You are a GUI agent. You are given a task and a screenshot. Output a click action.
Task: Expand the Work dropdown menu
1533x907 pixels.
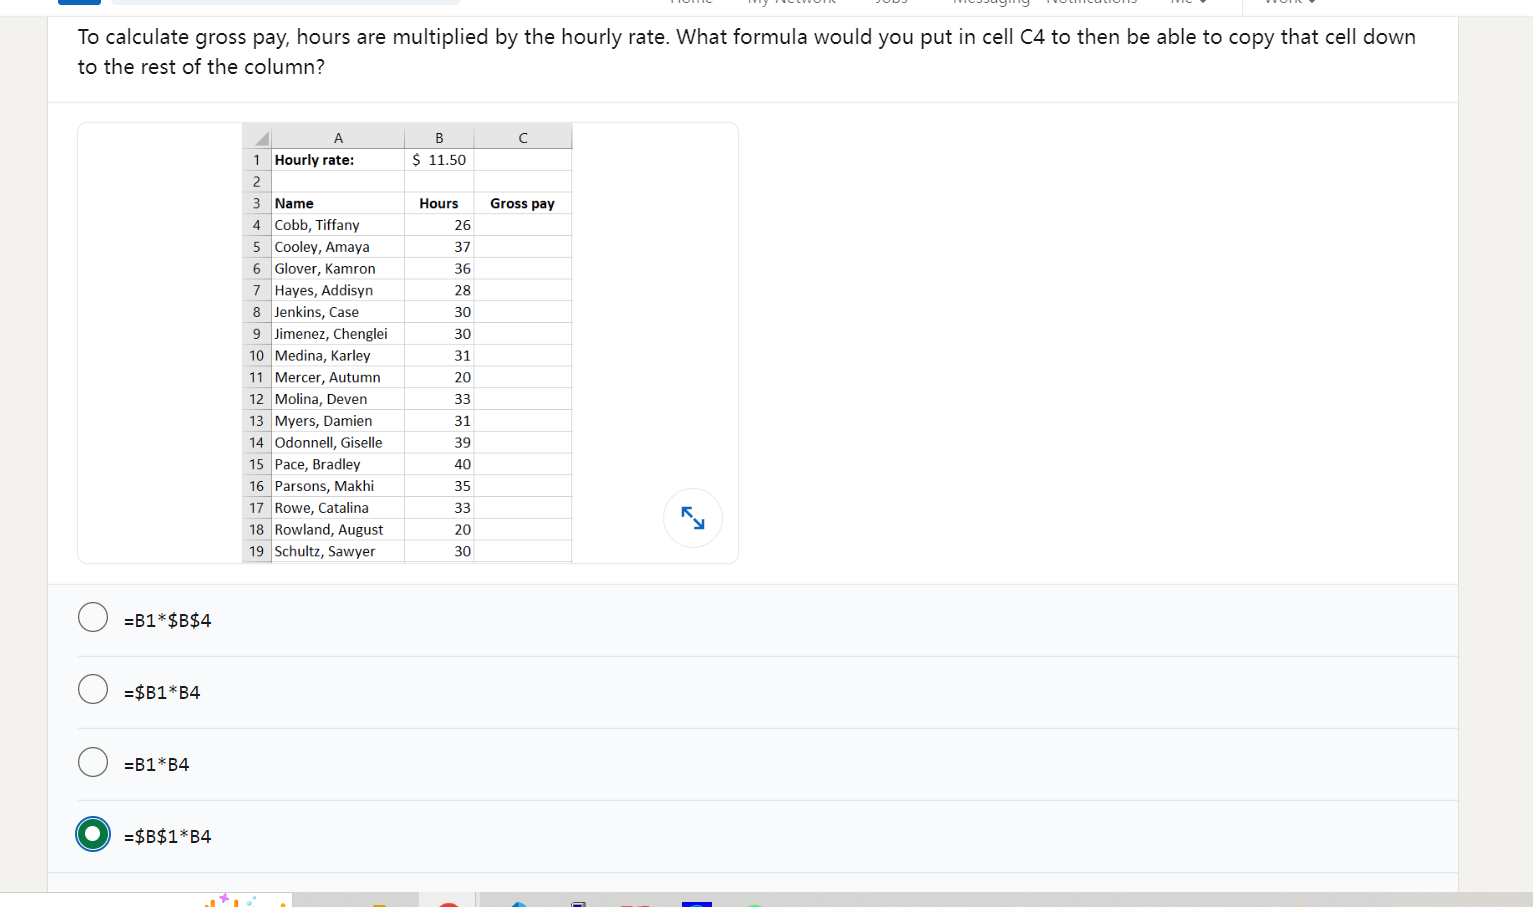tap(1288, 3)
